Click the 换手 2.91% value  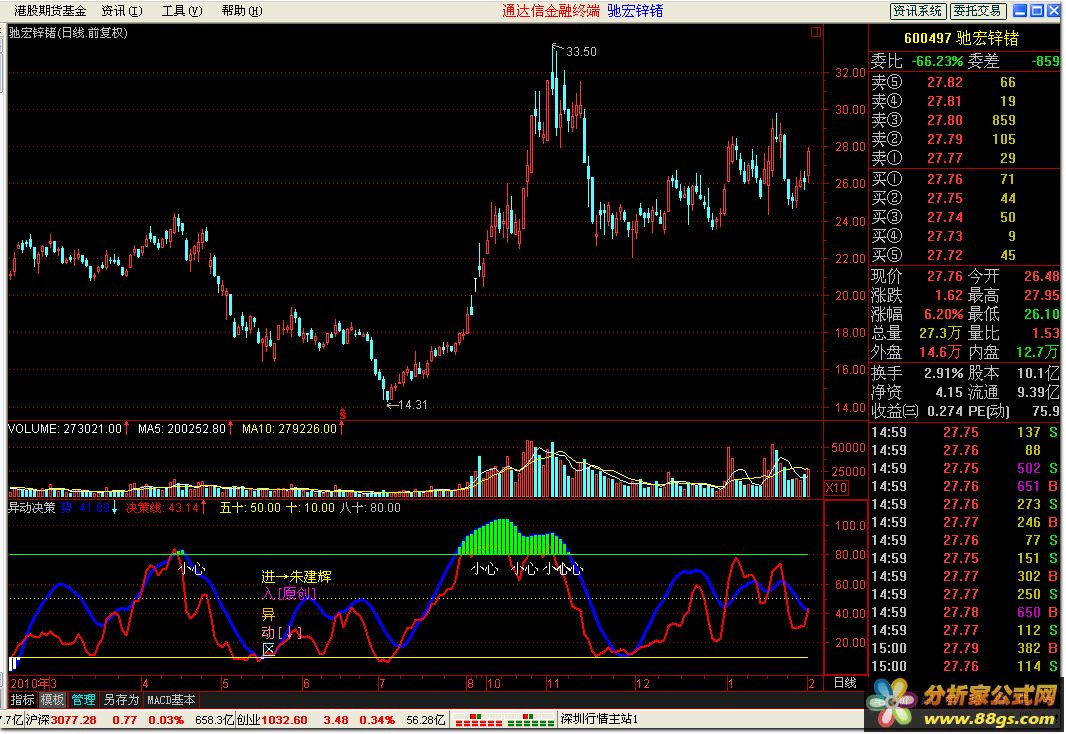tap(943, 374)
